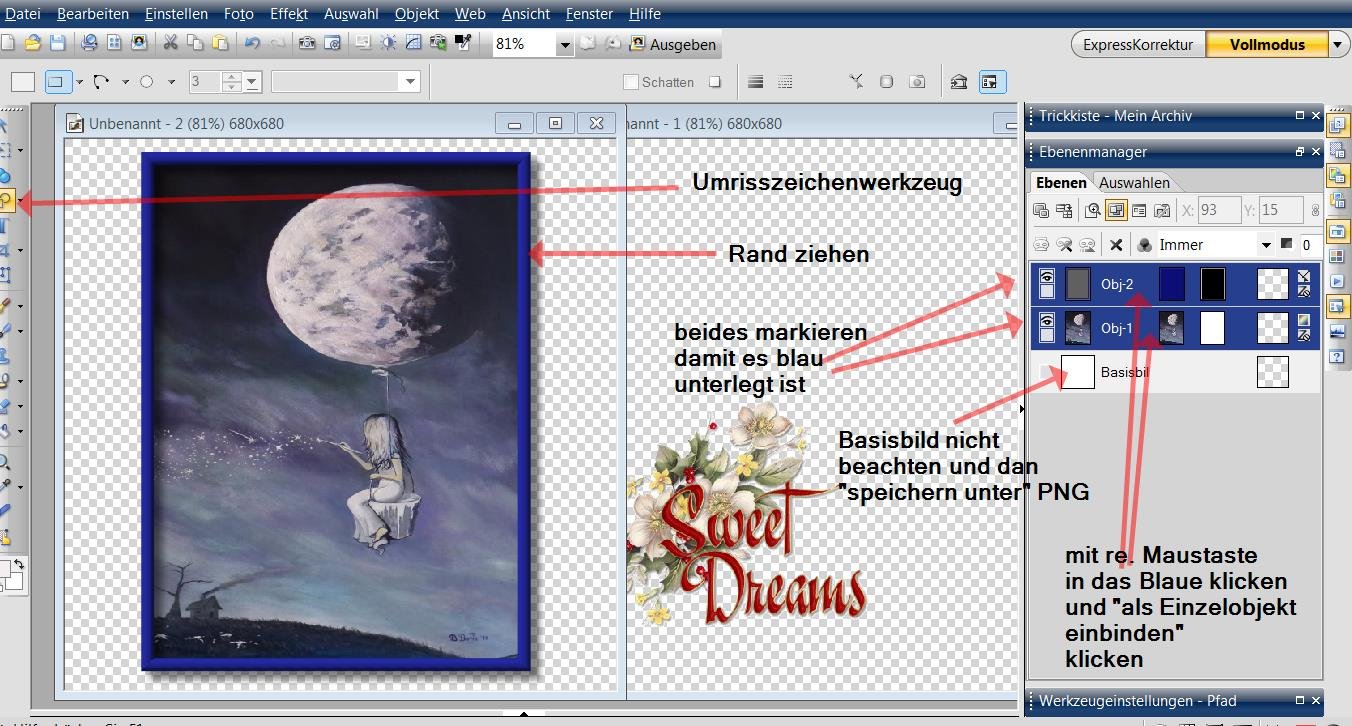
Task: Click the undo arrow icon
Action: tap(252, 44)
